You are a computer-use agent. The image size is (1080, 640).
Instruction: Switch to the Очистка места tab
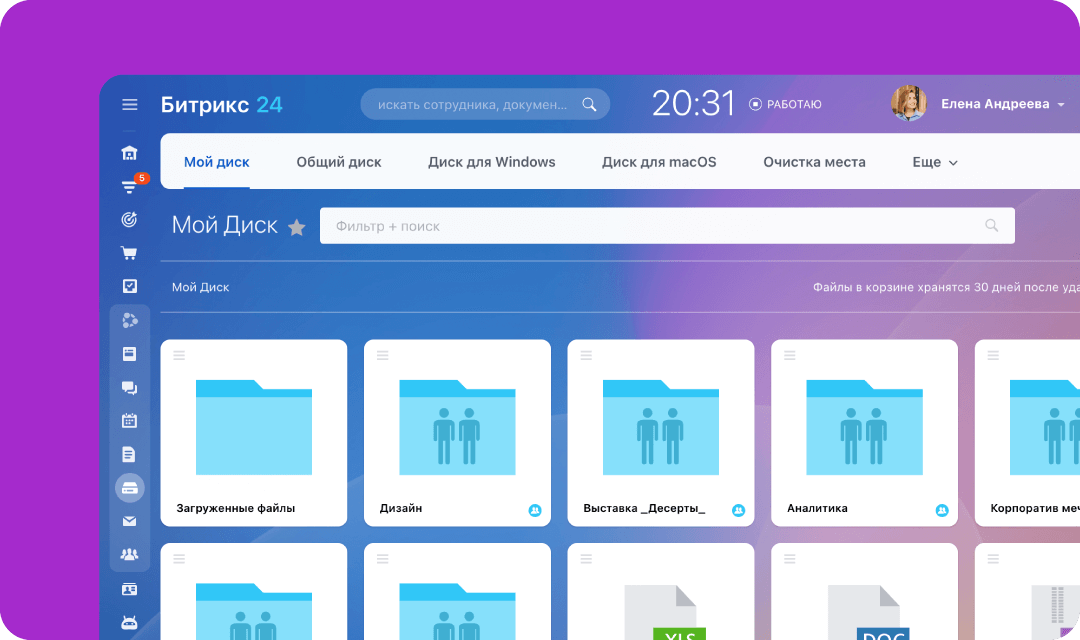(x=814, y=162)
